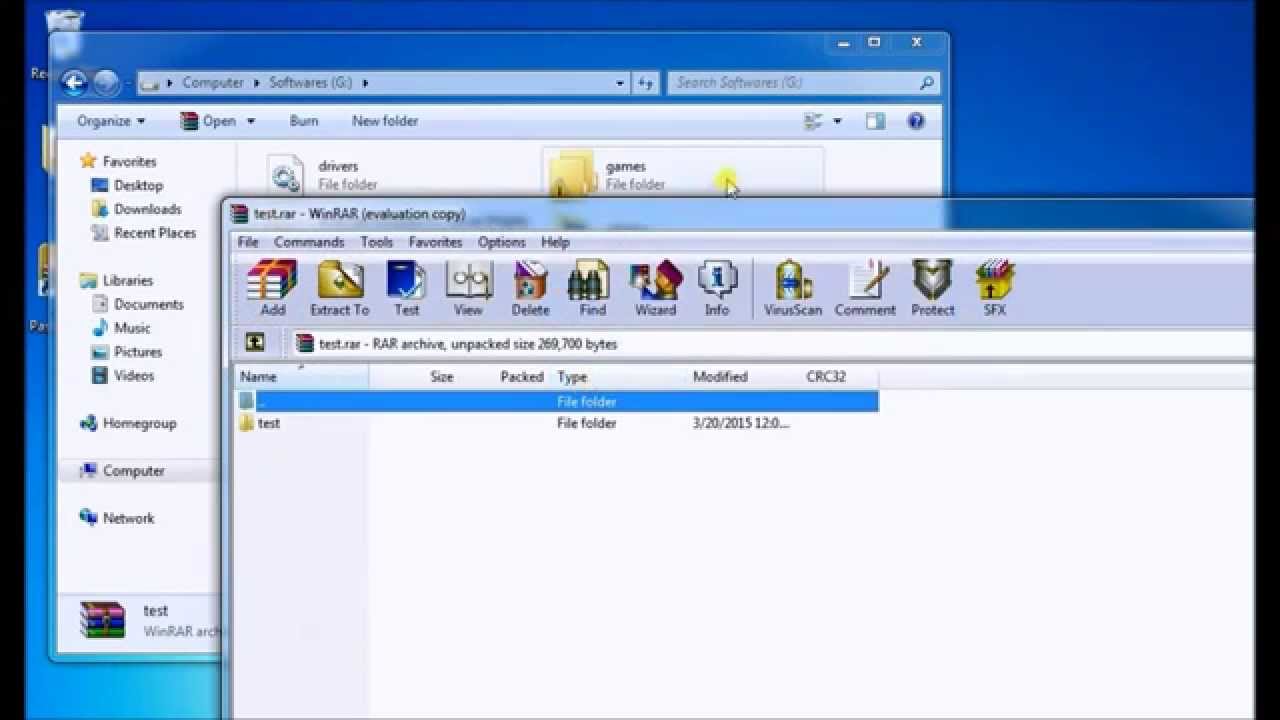Open the Wizard tool icon
The width and height of the screenshot is (1280, 720).
pyautogui.click(x=655, y=288)
